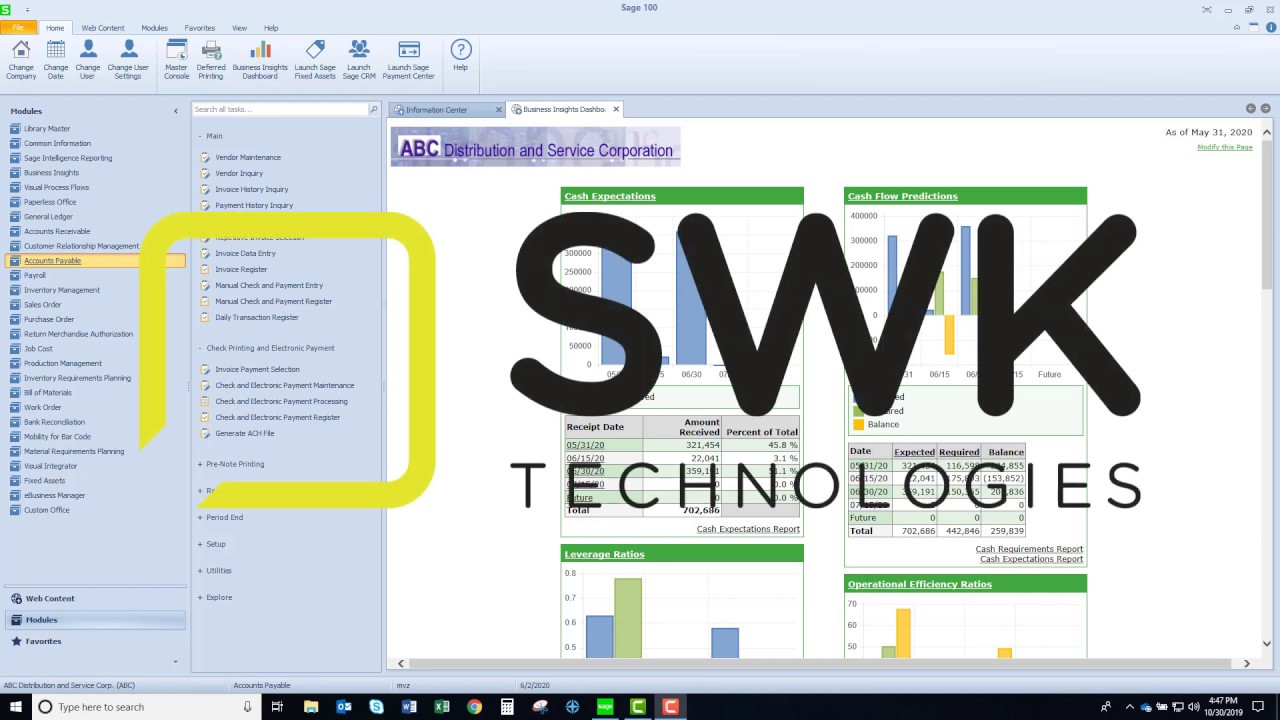Expand the Utilities task group

(x=200, y=570)
